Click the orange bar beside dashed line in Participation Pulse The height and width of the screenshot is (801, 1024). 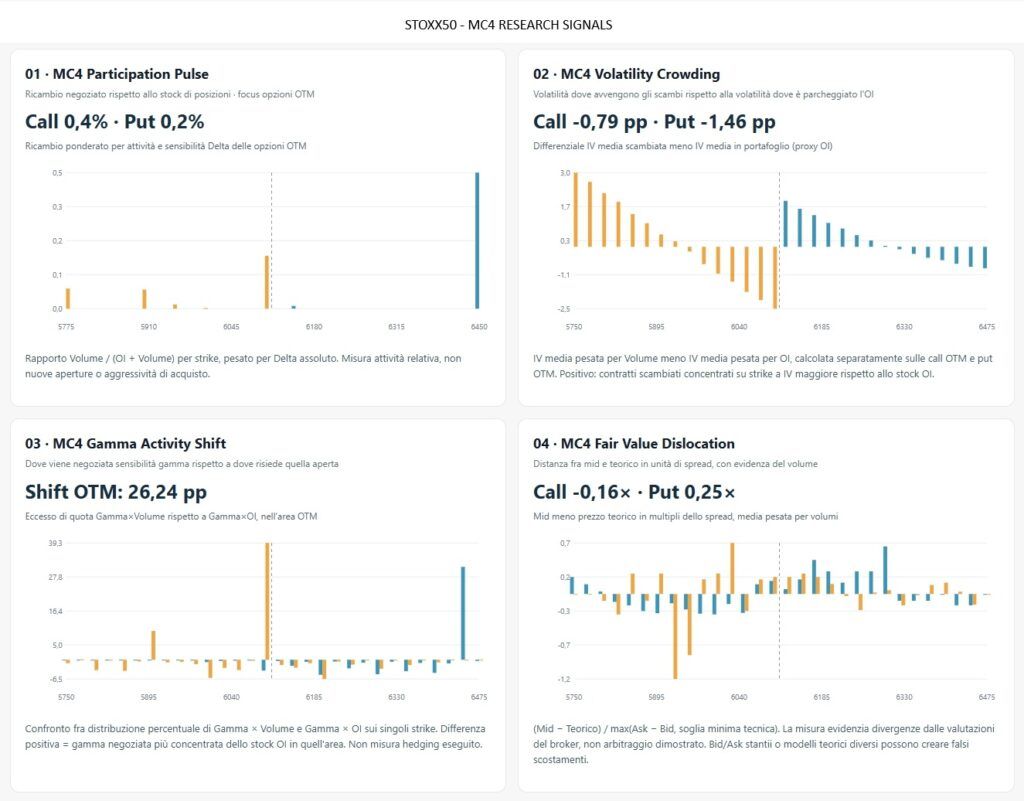click(267, 282)
